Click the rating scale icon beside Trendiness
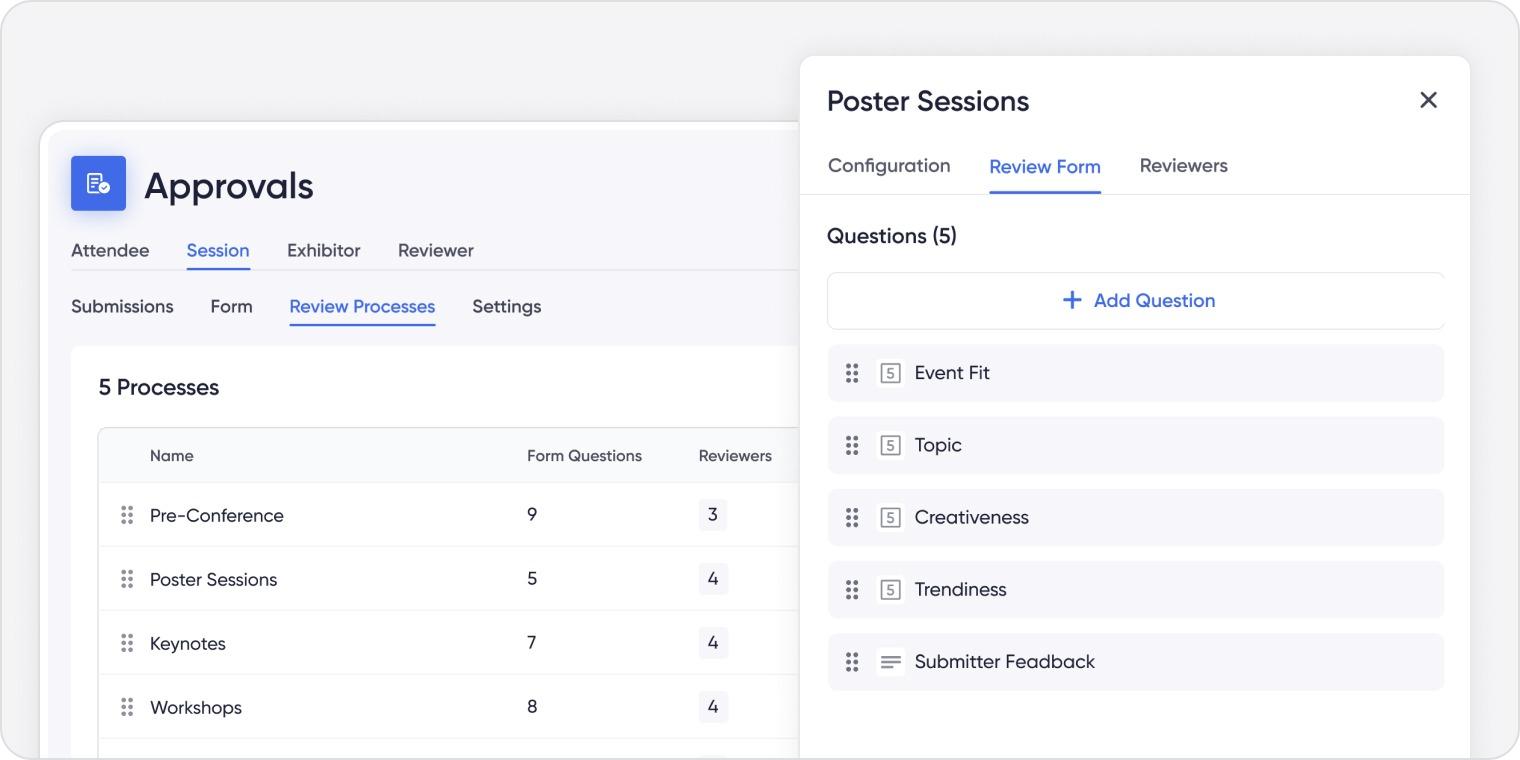 pyautogui.click(x=890, y=589)
